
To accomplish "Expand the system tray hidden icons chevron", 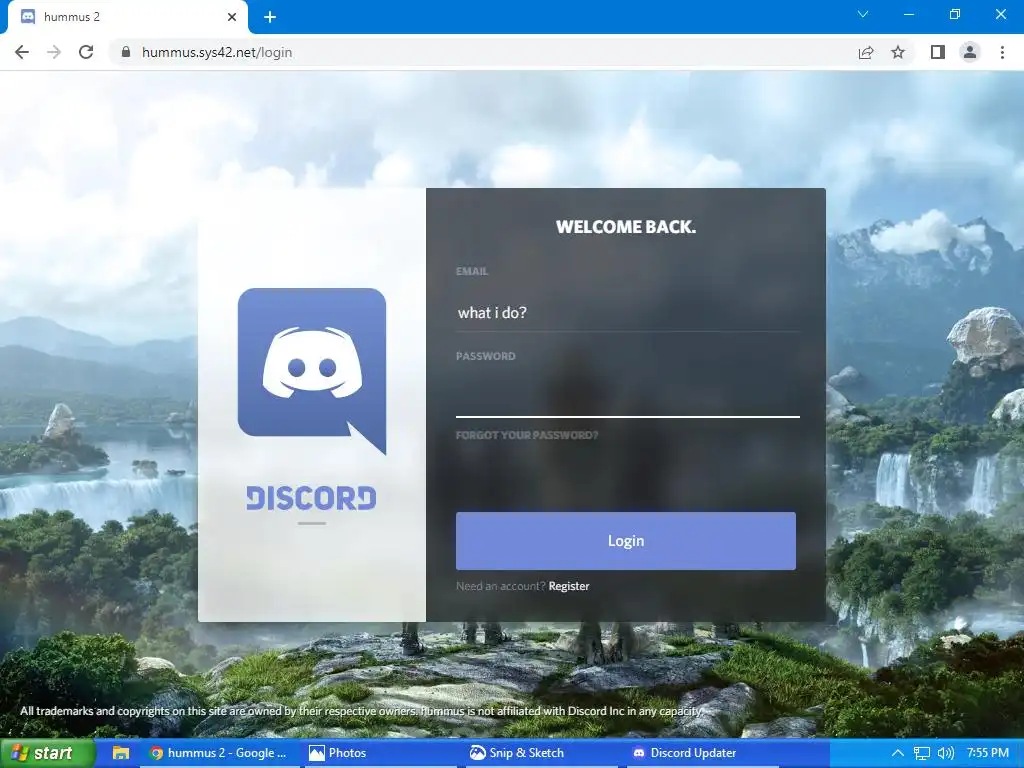I will click(x=898, y=753).
